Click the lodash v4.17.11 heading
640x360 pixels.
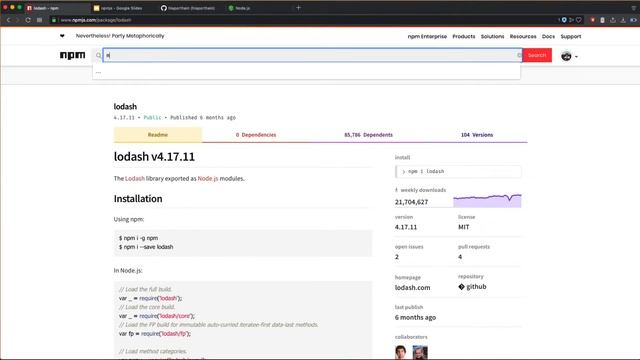pyautogui.click(x=154, y=157)
